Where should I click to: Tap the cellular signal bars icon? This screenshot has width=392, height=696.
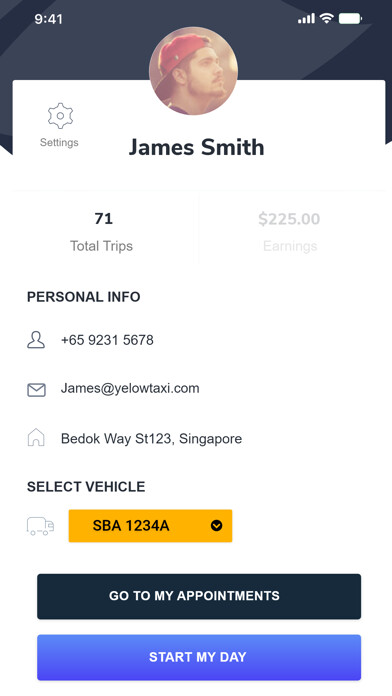[306, 19]
